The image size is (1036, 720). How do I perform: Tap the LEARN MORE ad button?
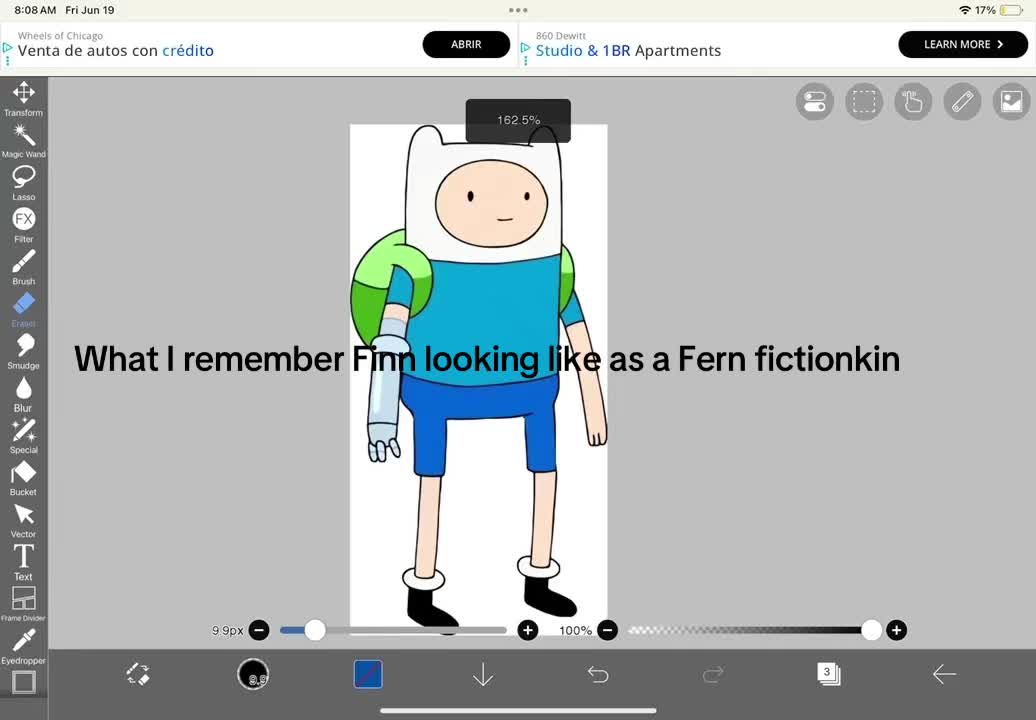coord(963,44)
